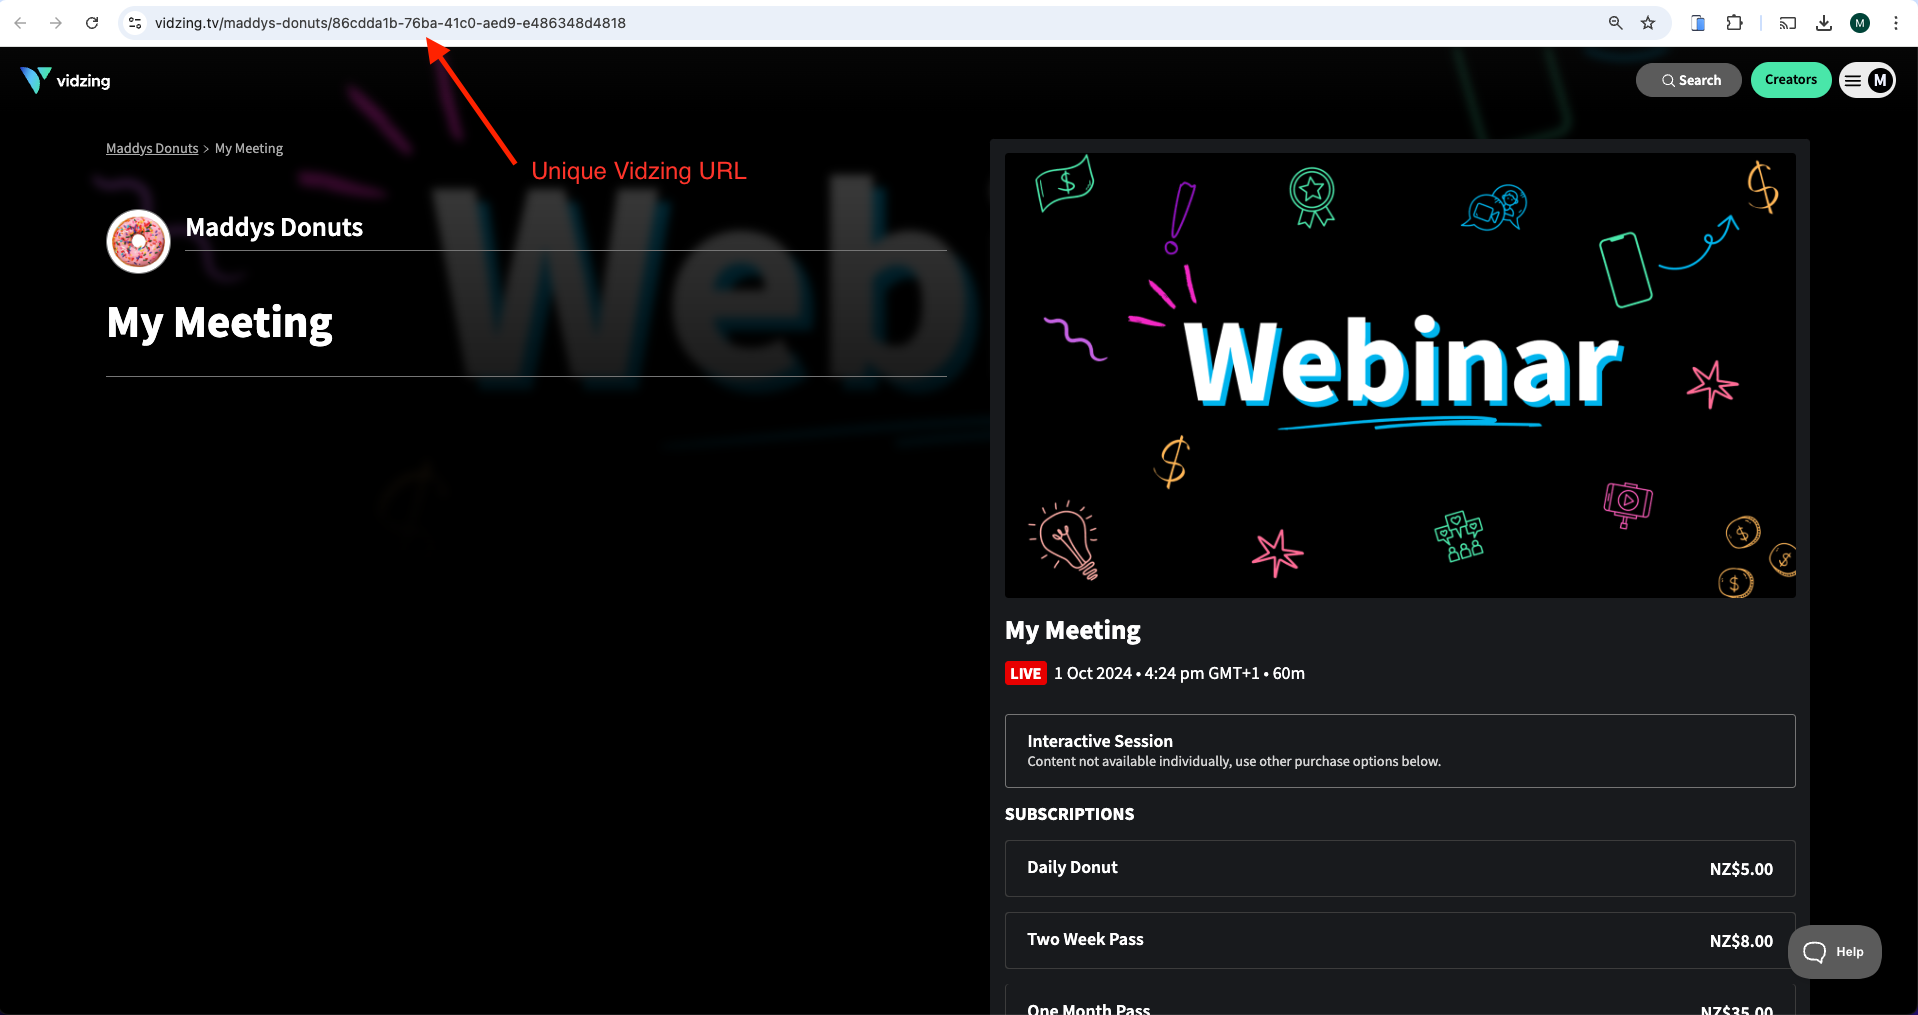Follow the Maddys Donuts breadcrumb link
Viewport: 1918px width, 1015px height.
click(152, 148)
